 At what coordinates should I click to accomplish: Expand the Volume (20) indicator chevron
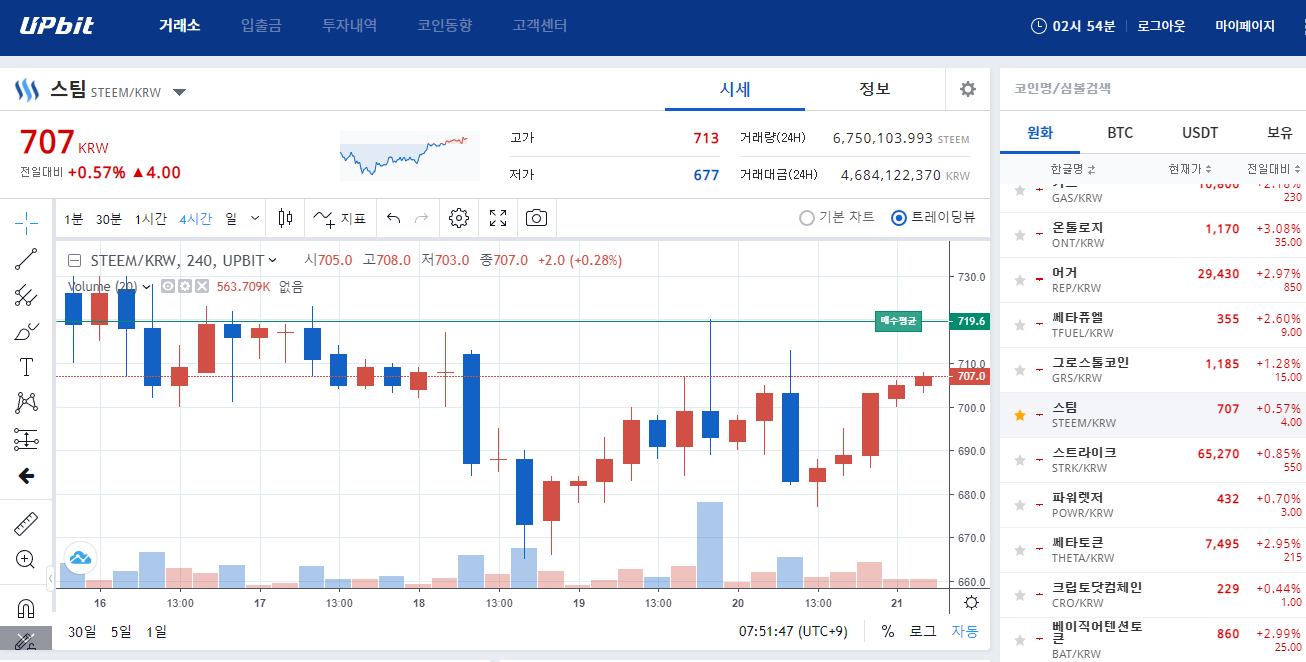[x=147, y=287]
